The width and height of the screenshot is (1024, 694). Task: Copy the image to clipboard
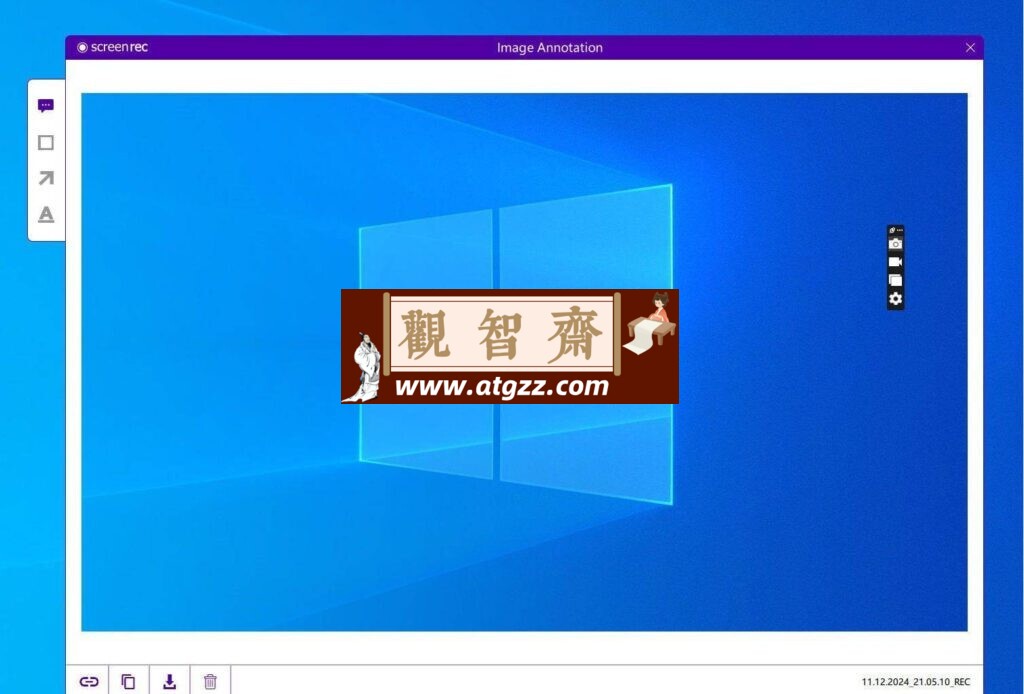tap(129, 682)
